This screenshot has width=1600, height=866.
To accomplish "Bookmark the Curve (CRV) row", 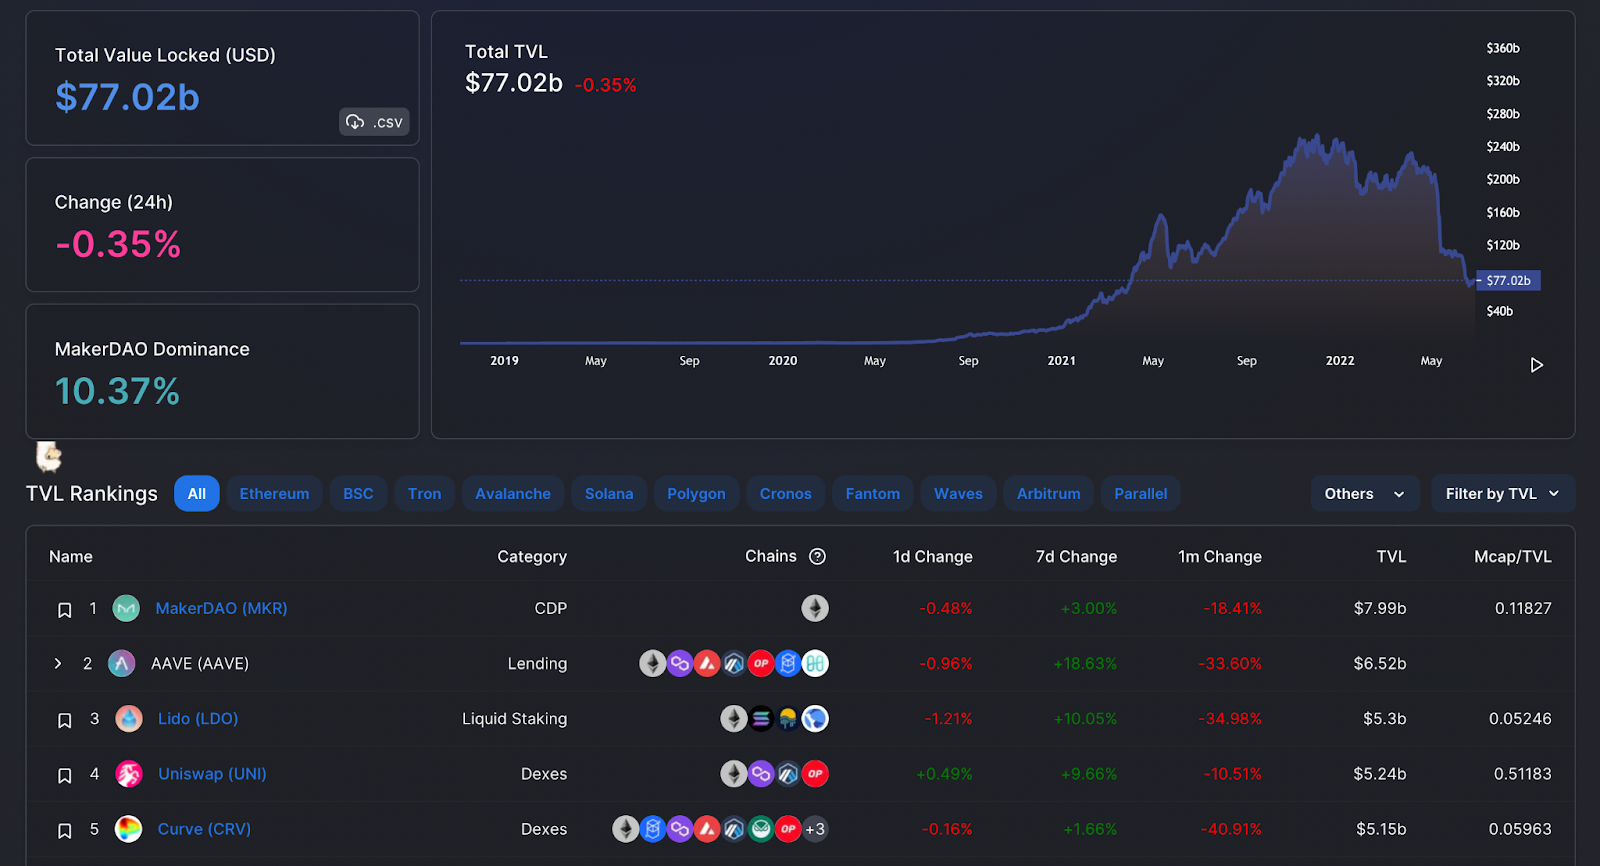I will click(x=64, y=830).
